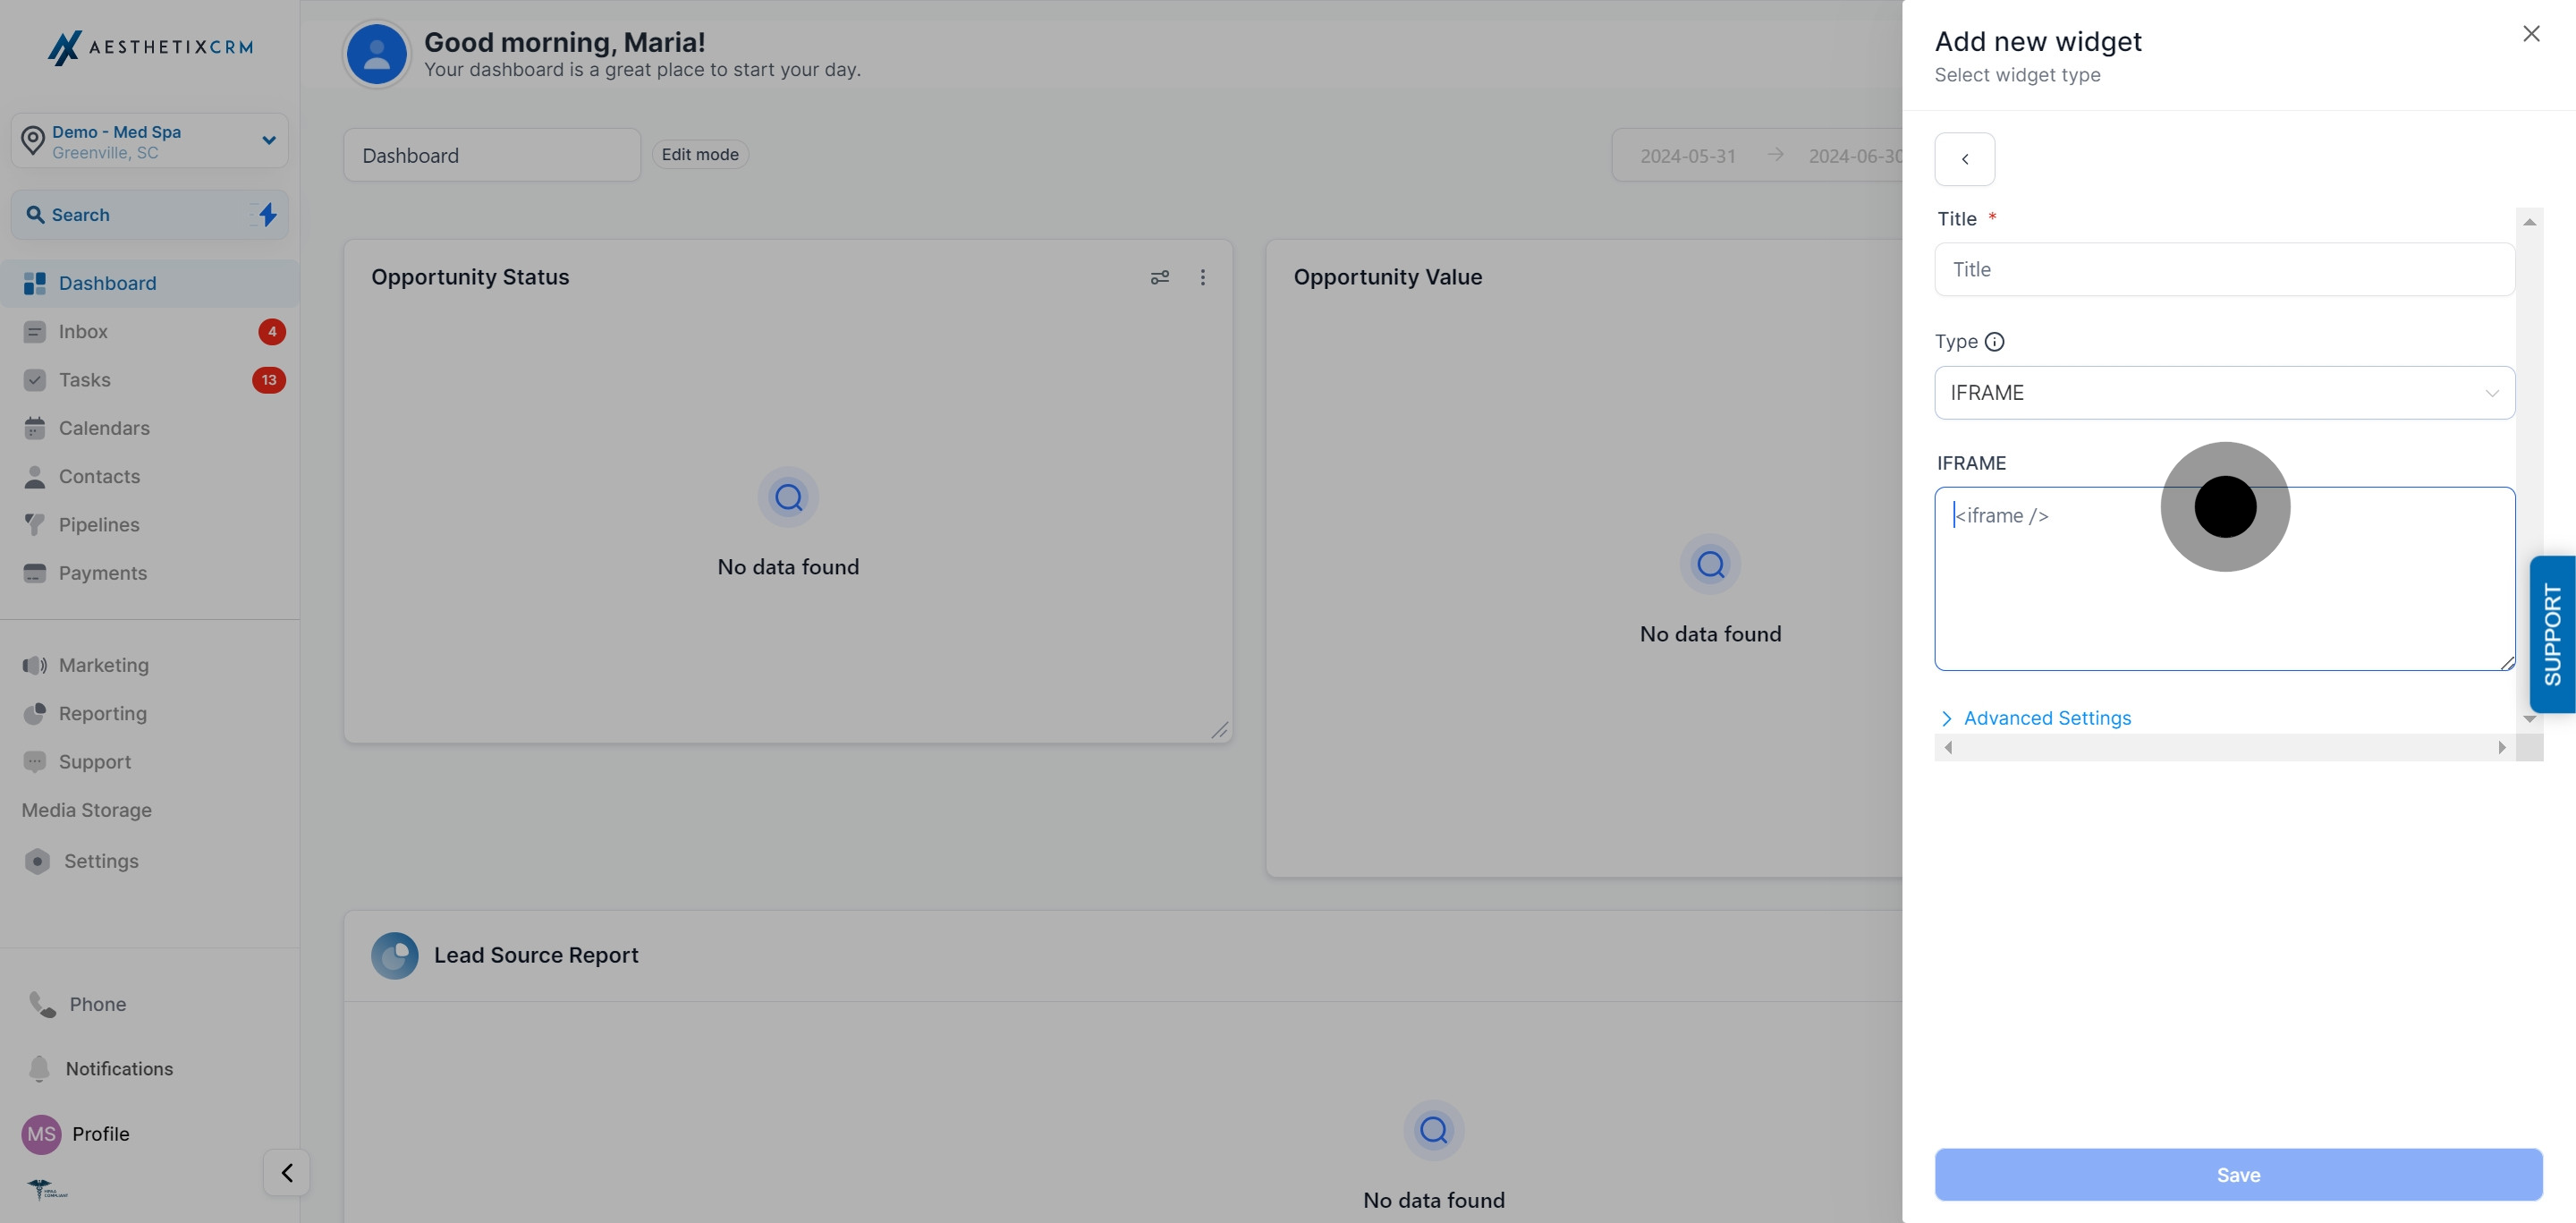Image resolution: width=2576 pixels, height=1223 pixels.
Task: Click the Search box in sidebar
Action: (150, 215)
